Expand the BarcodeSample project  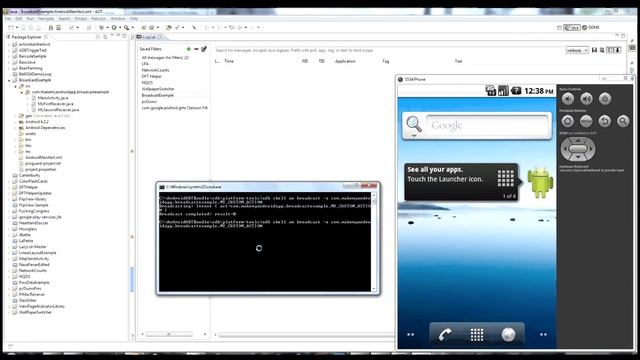pos(9,56)
